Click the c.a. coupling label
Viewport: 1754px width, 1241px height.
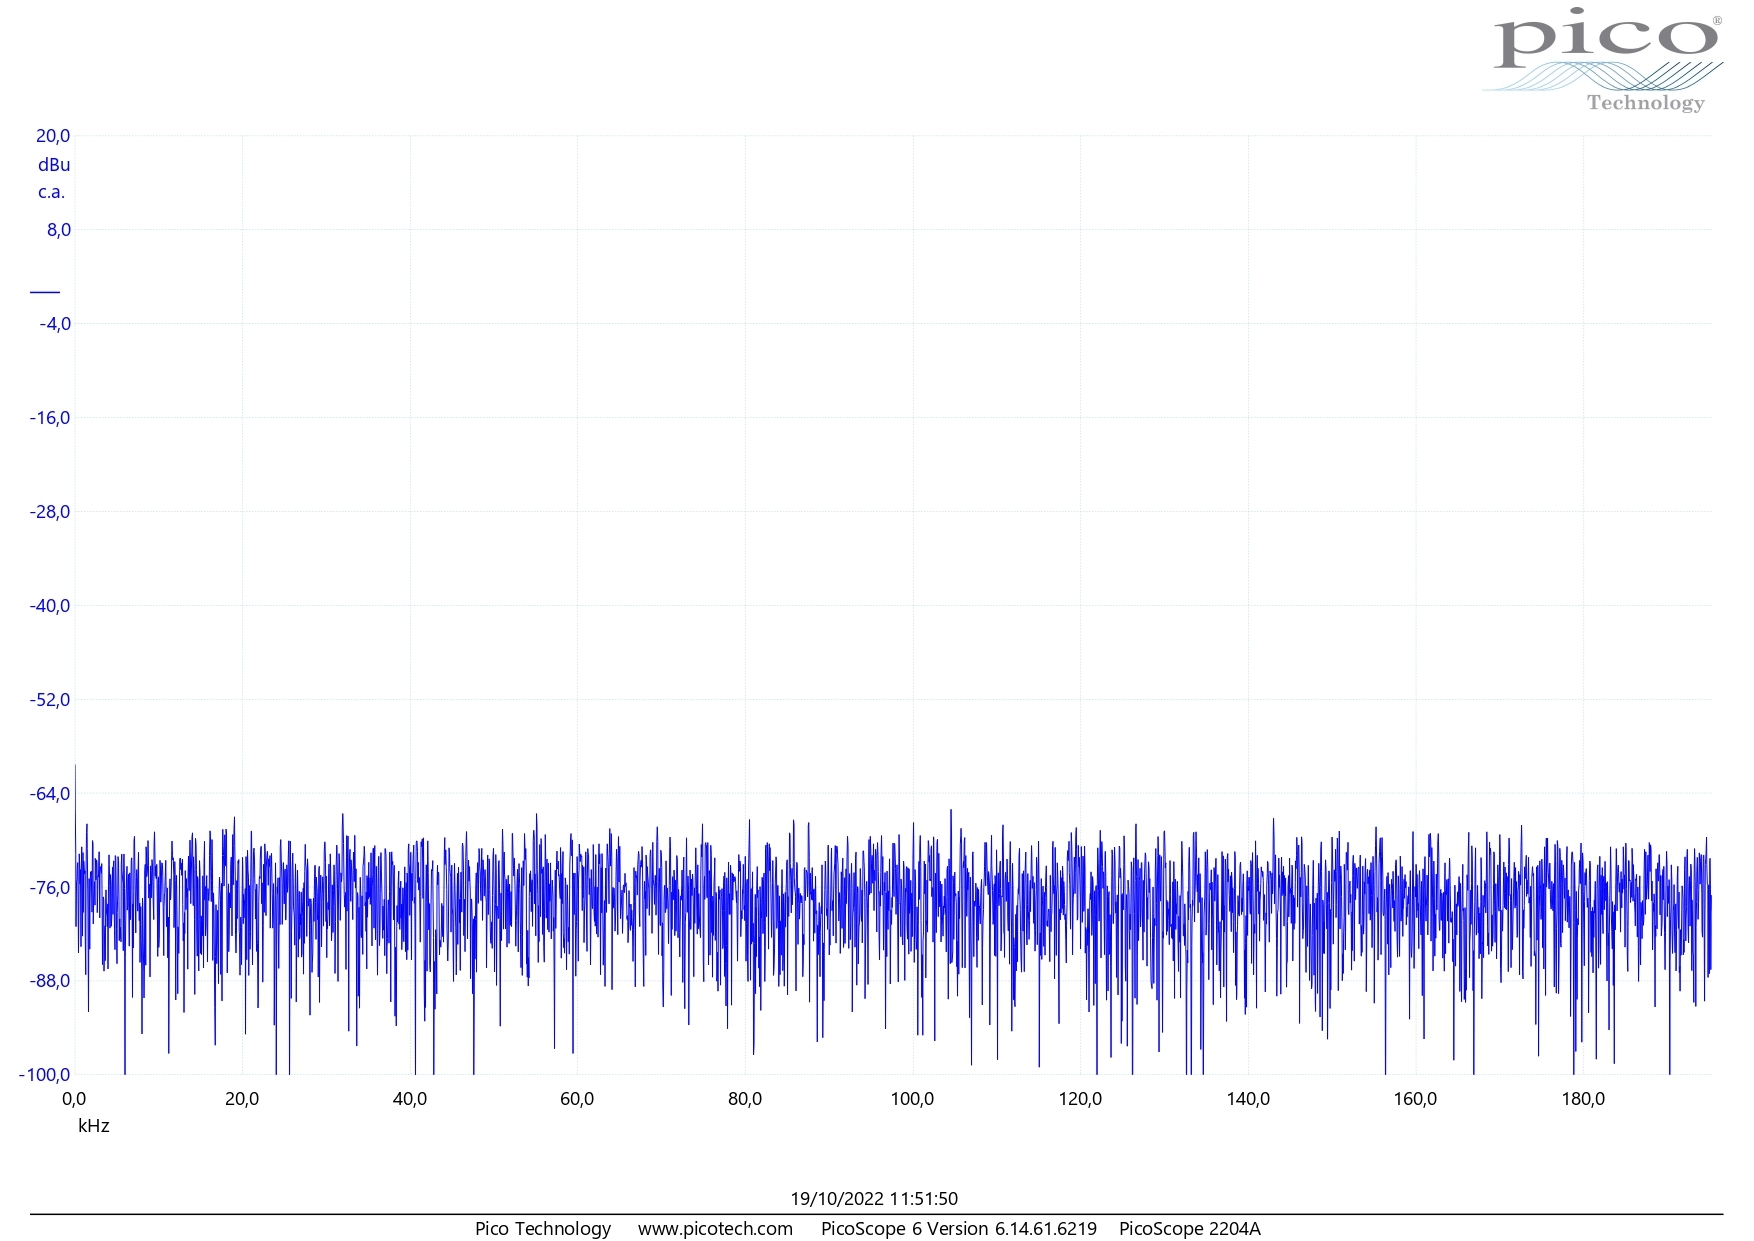[52, 192]
